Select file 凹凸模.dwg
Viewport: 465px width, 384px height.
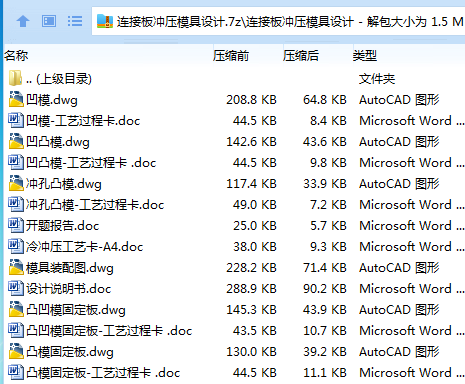(58, 142)
